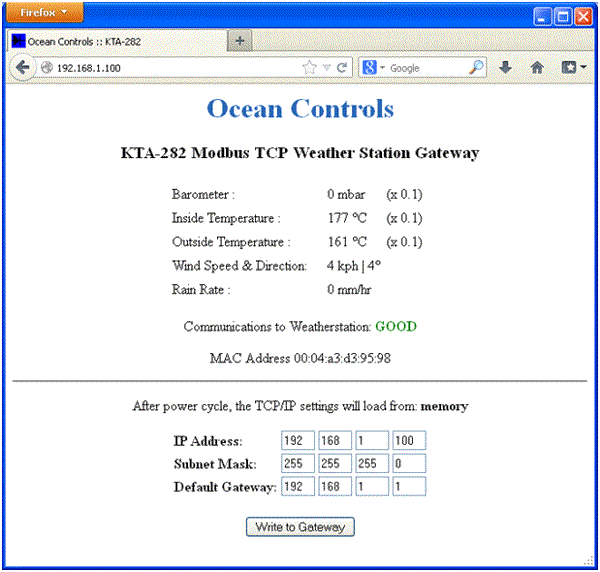Click the Default Gateway: label

point(225,487)
